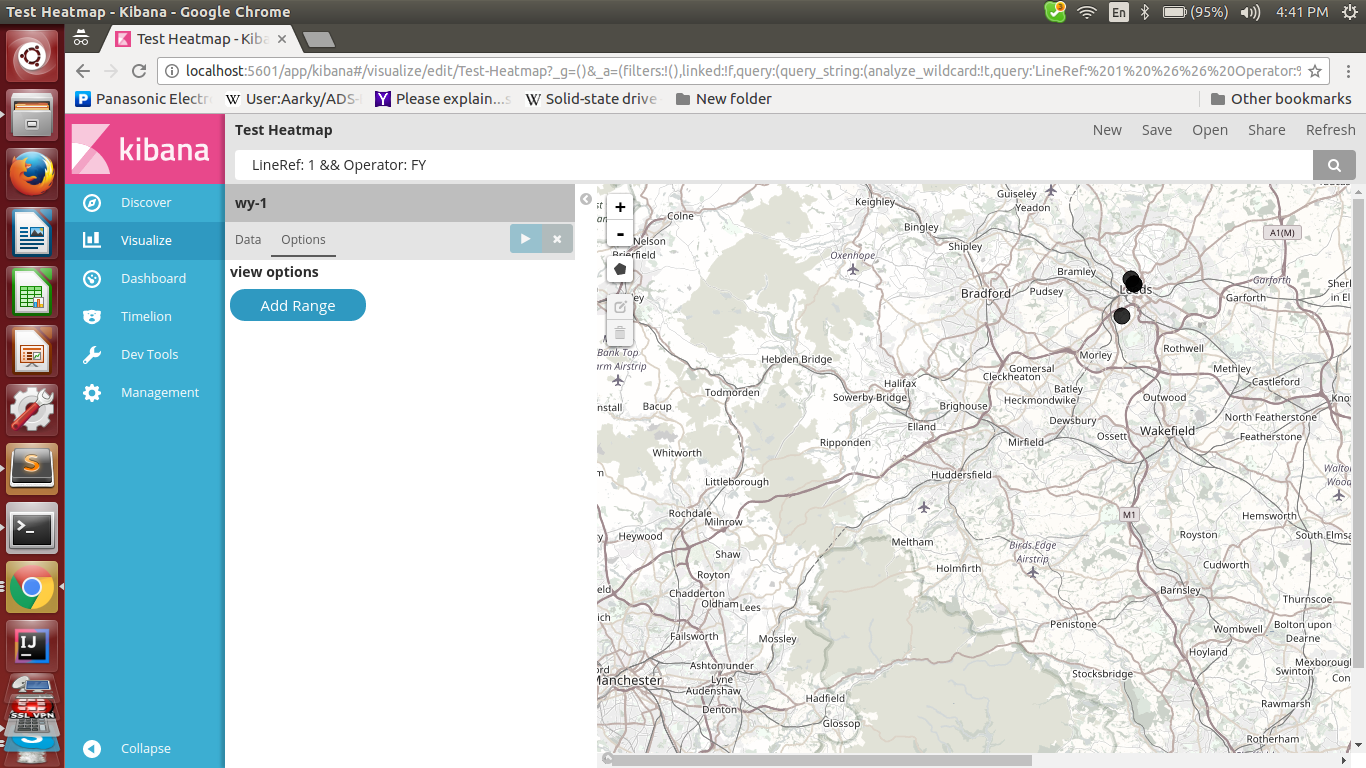Screen dimensions: 1366x768
Task: Discard changes with the X button
Action: click(x=557, y=239)
